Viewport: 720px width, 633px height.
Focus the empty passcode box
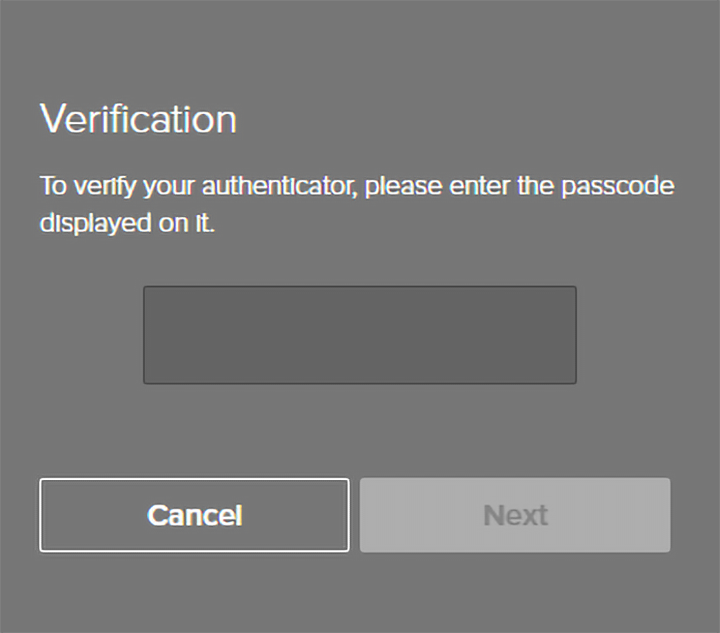tap(359, 335)
